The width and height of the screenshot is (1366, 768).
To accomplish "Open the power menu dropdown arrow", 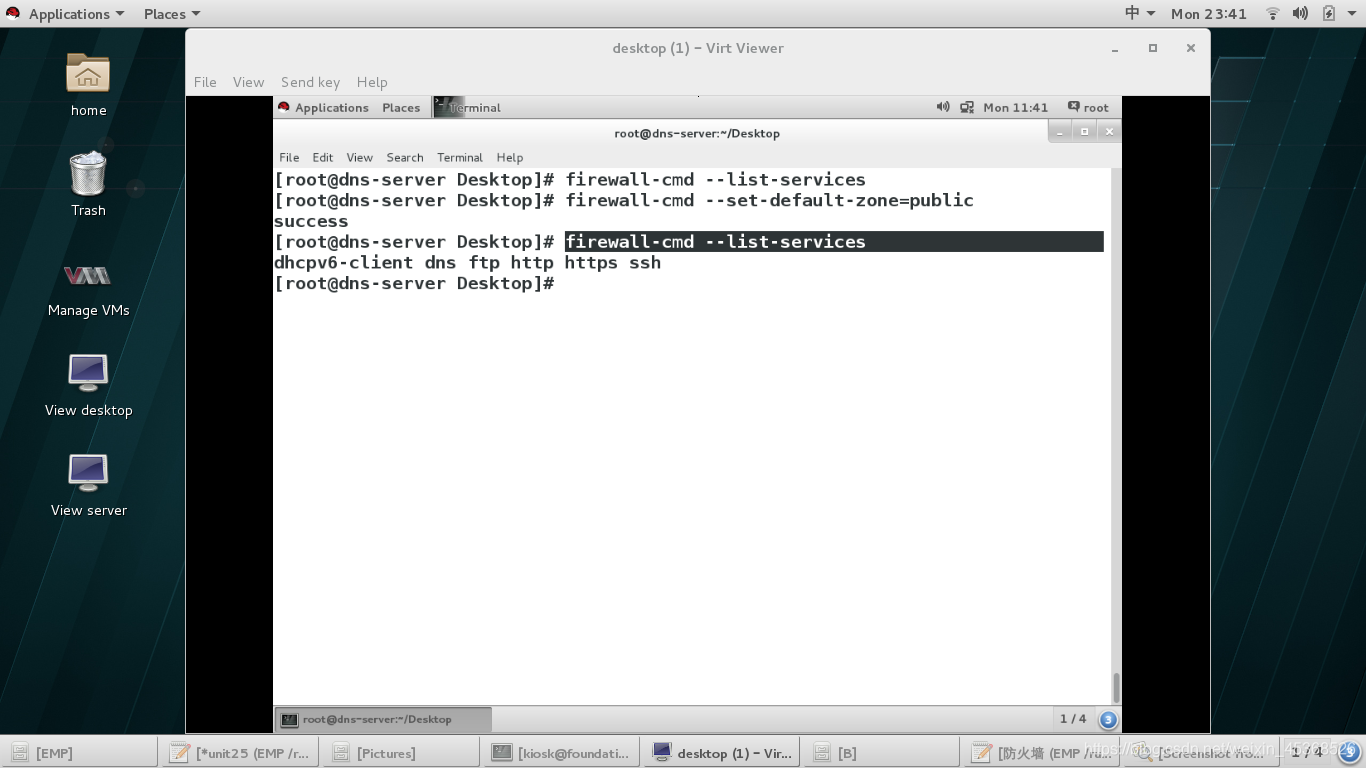I will click(x=1353, y=14).
